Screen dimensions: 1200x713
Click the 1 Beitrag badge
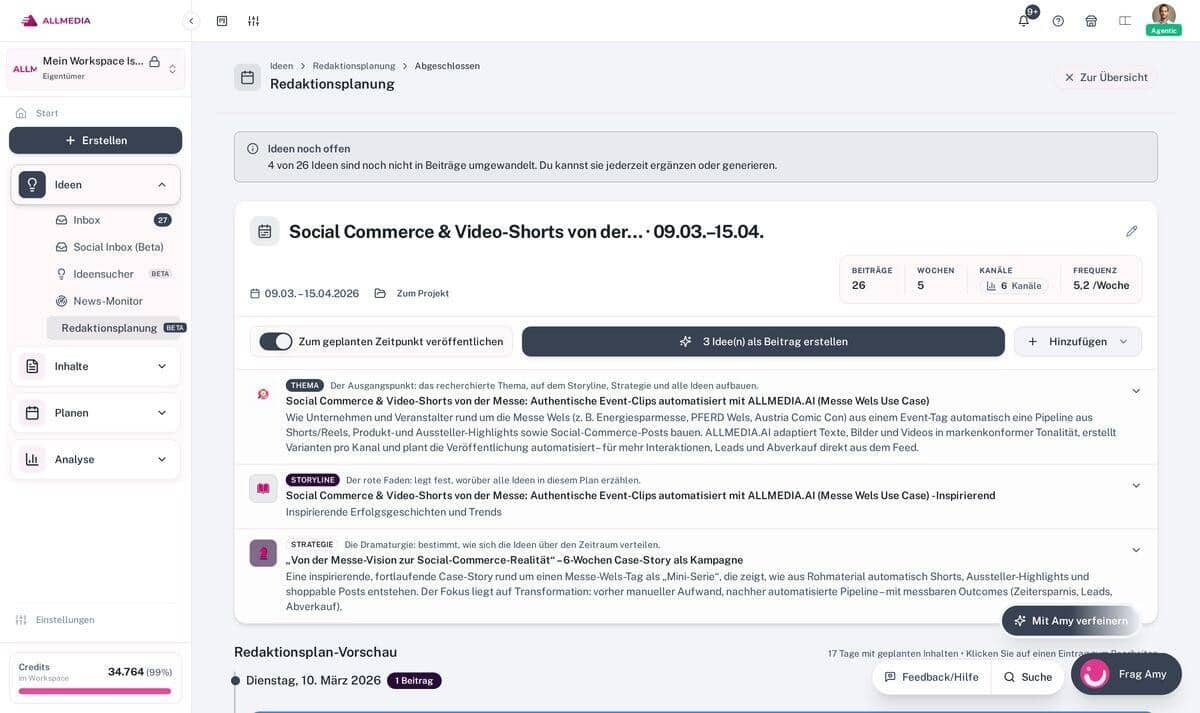click(x=414, y=681)
